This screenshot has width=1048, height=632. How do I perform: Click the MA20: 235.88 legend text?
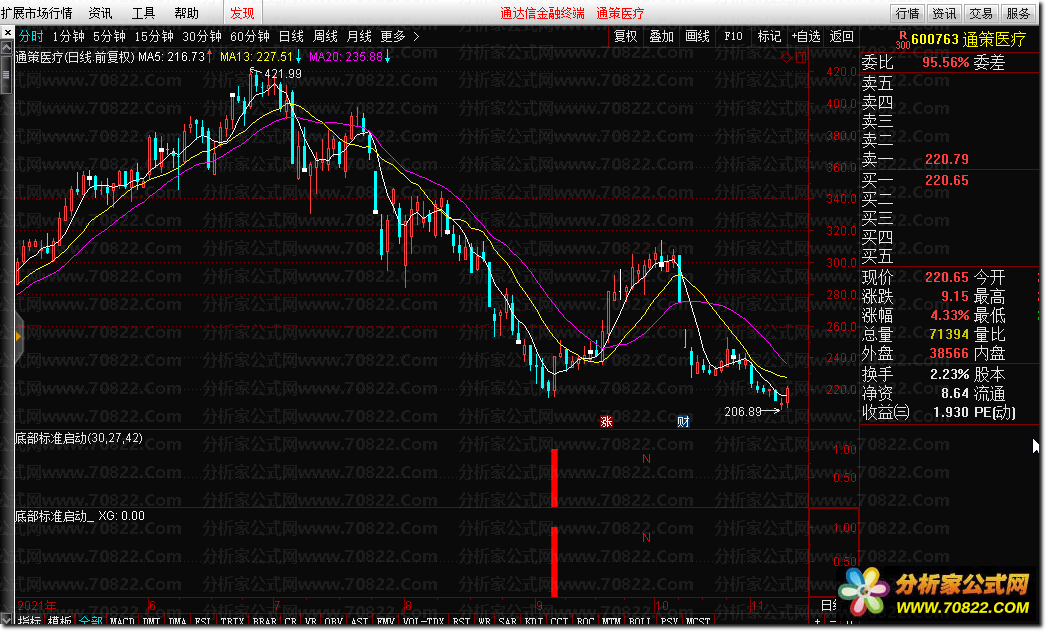(346, 57)
